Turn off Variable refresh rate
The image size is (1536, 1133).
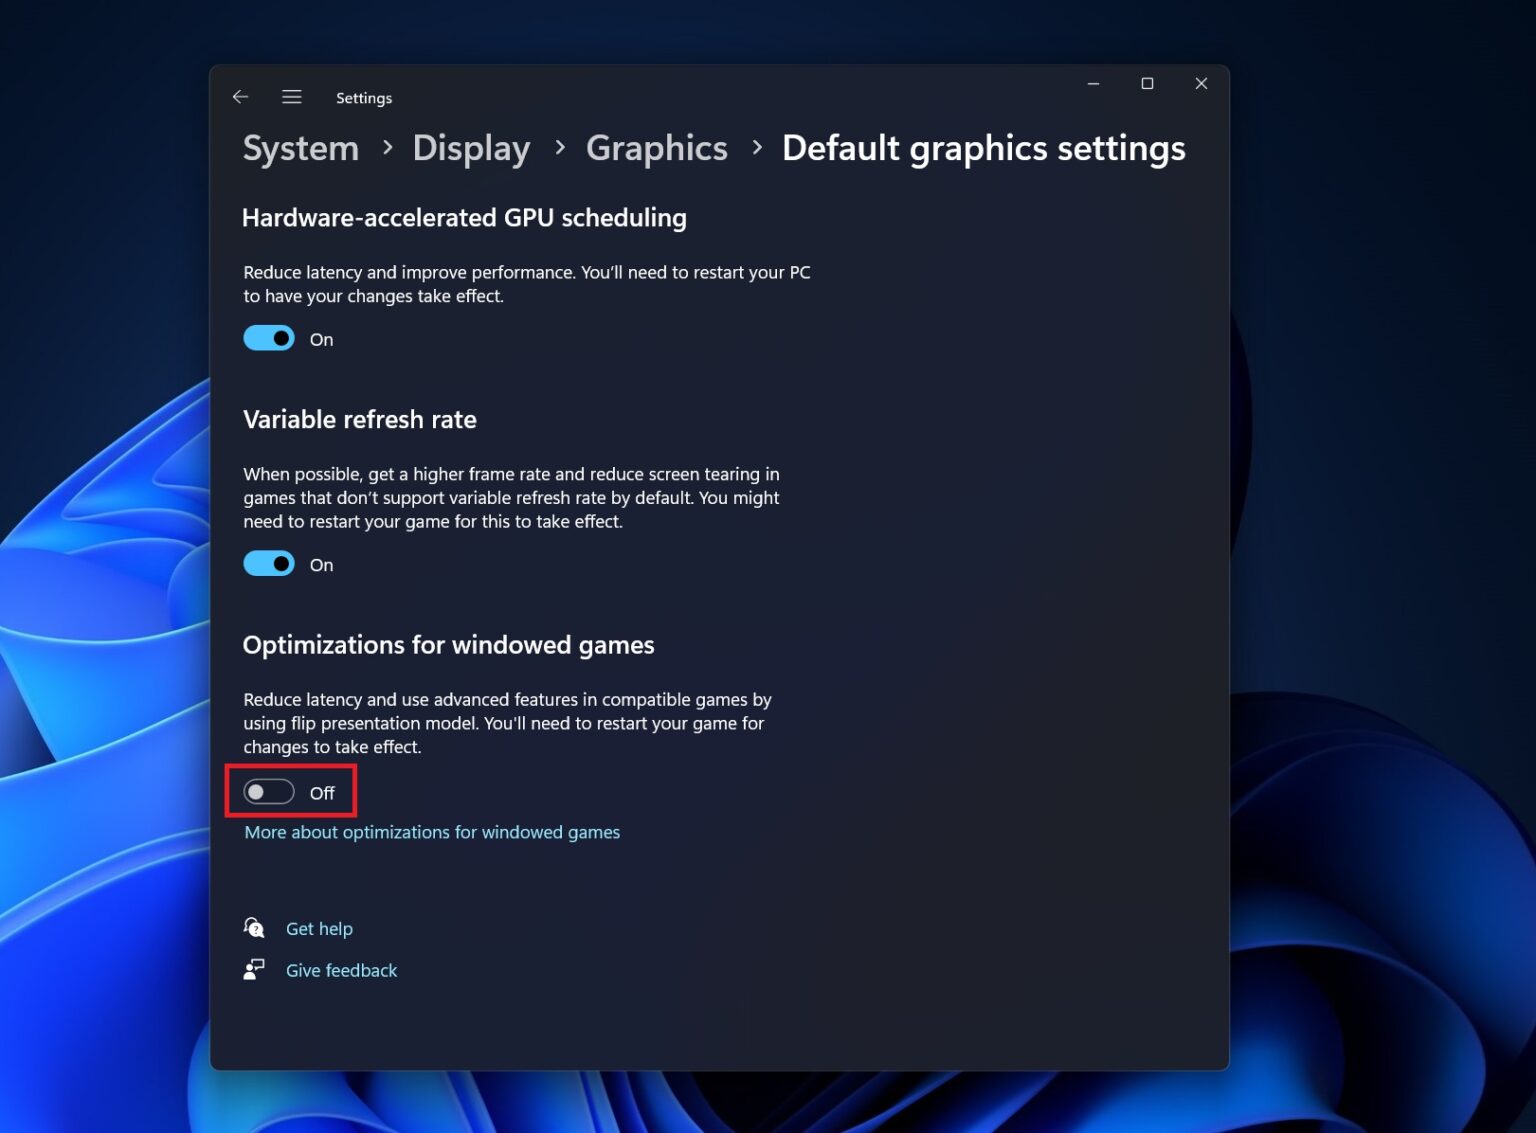pos(268,563)
